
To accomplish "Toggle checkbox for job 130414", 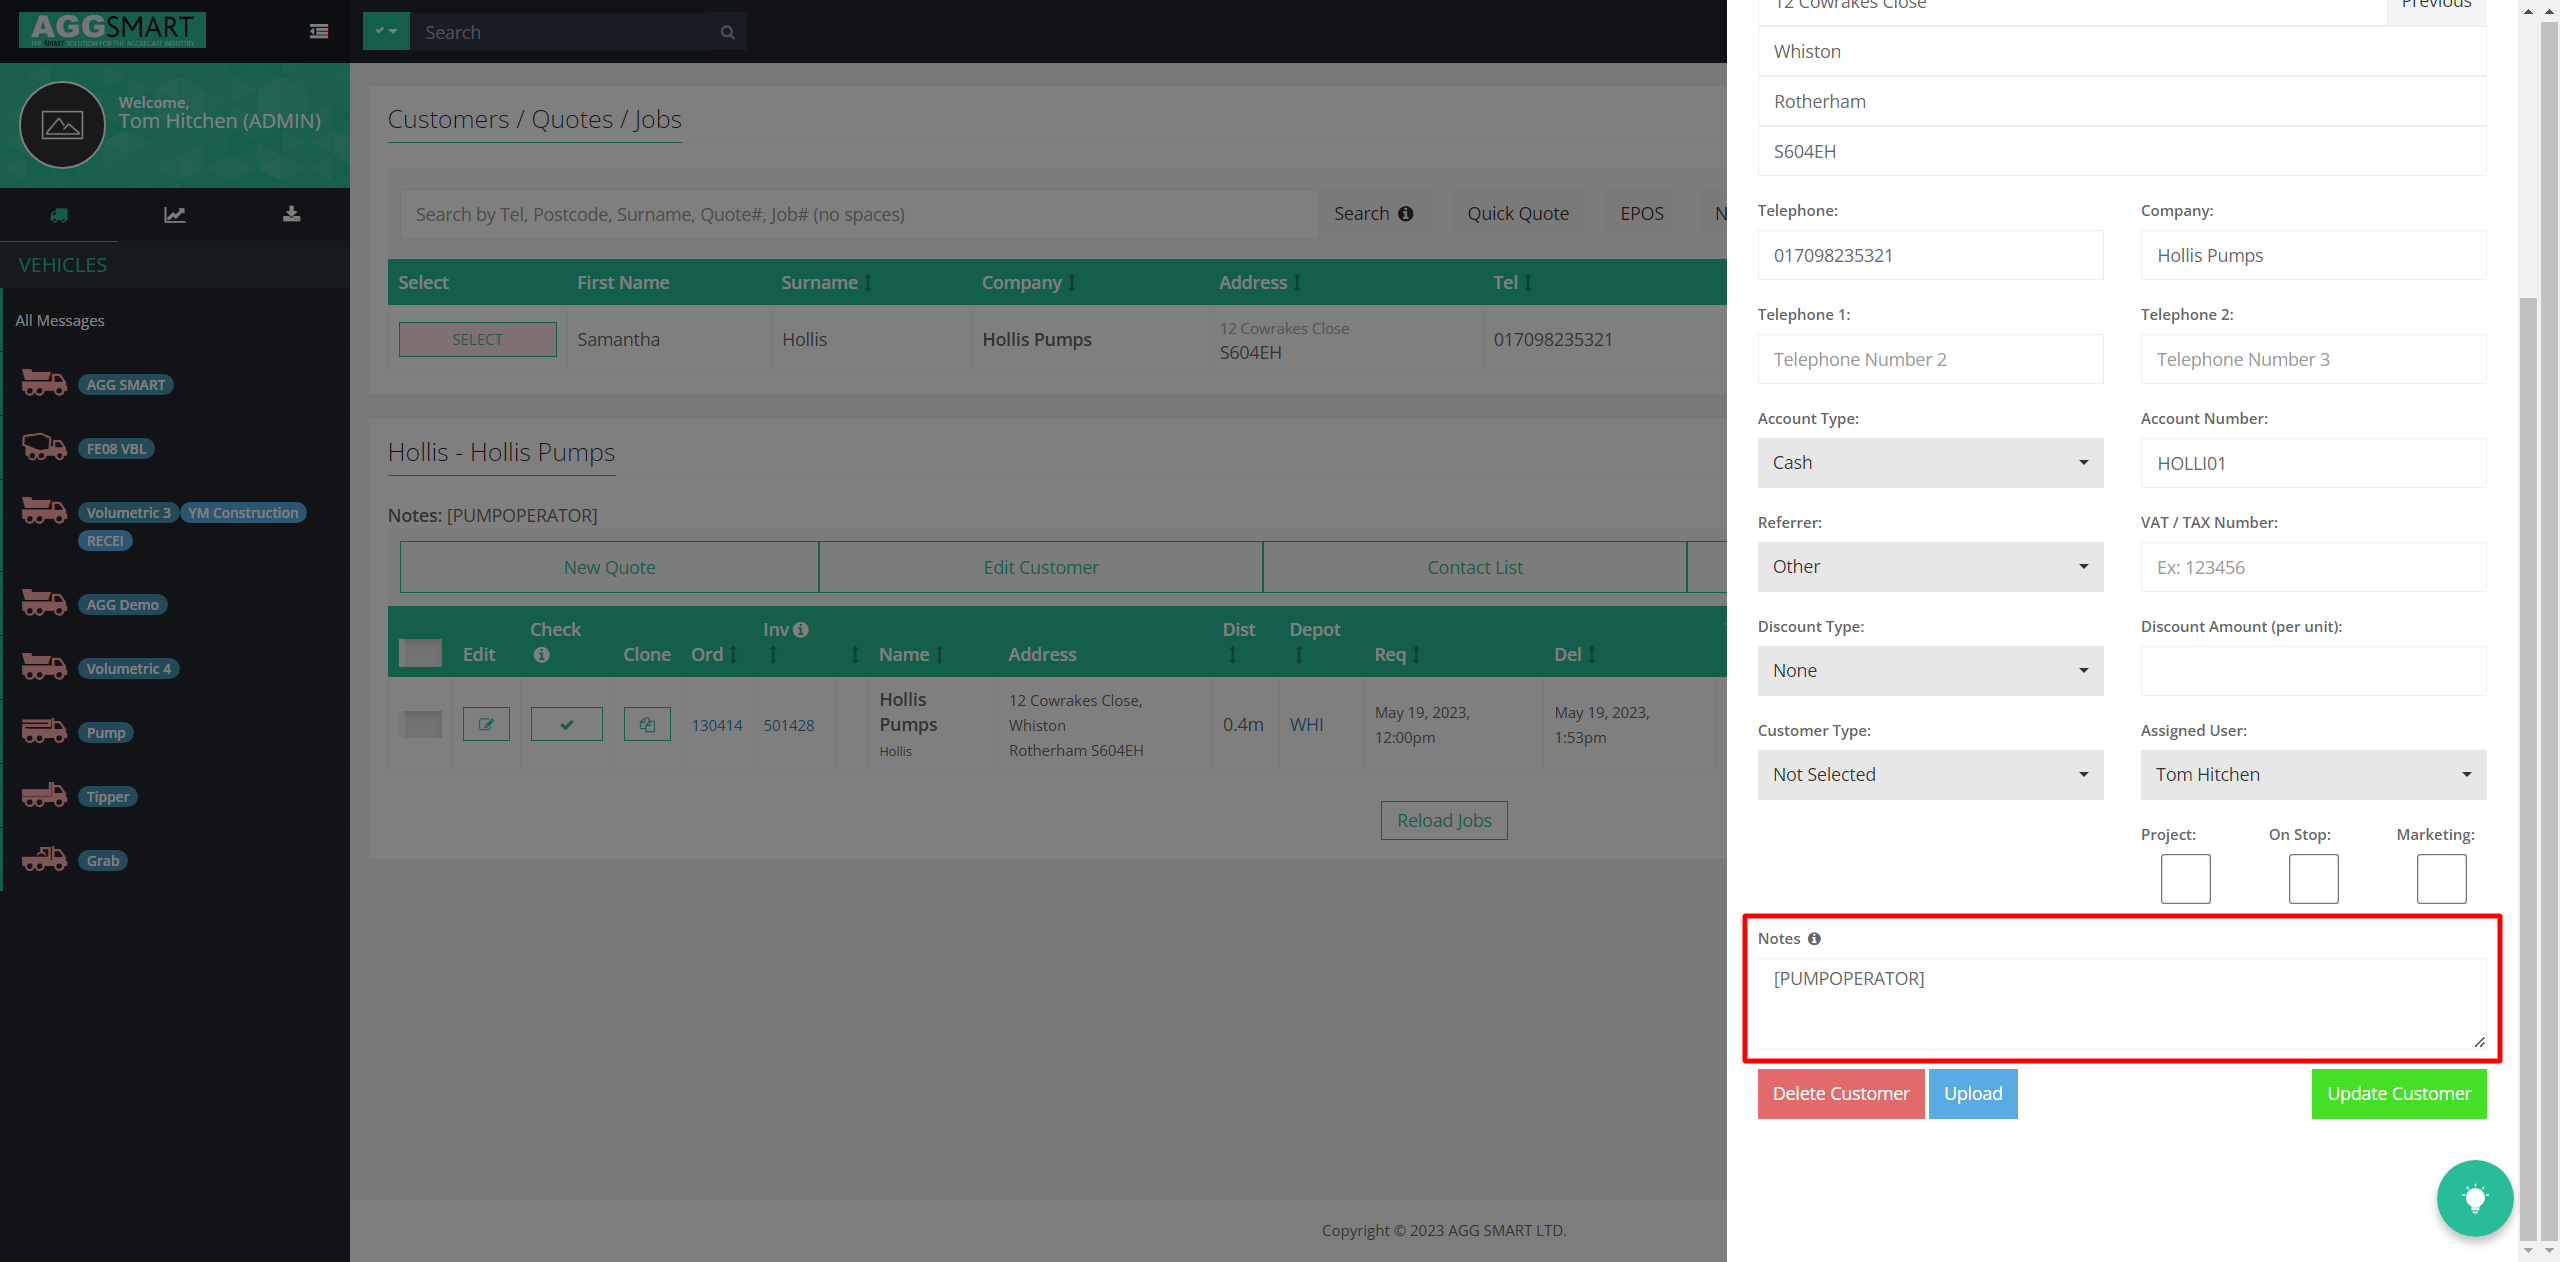I will point(422,724).
